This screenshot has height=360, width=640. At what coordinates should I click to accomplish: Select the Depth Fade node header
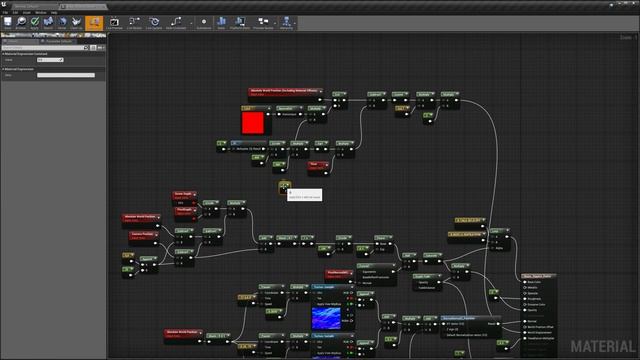click(427, 276)
